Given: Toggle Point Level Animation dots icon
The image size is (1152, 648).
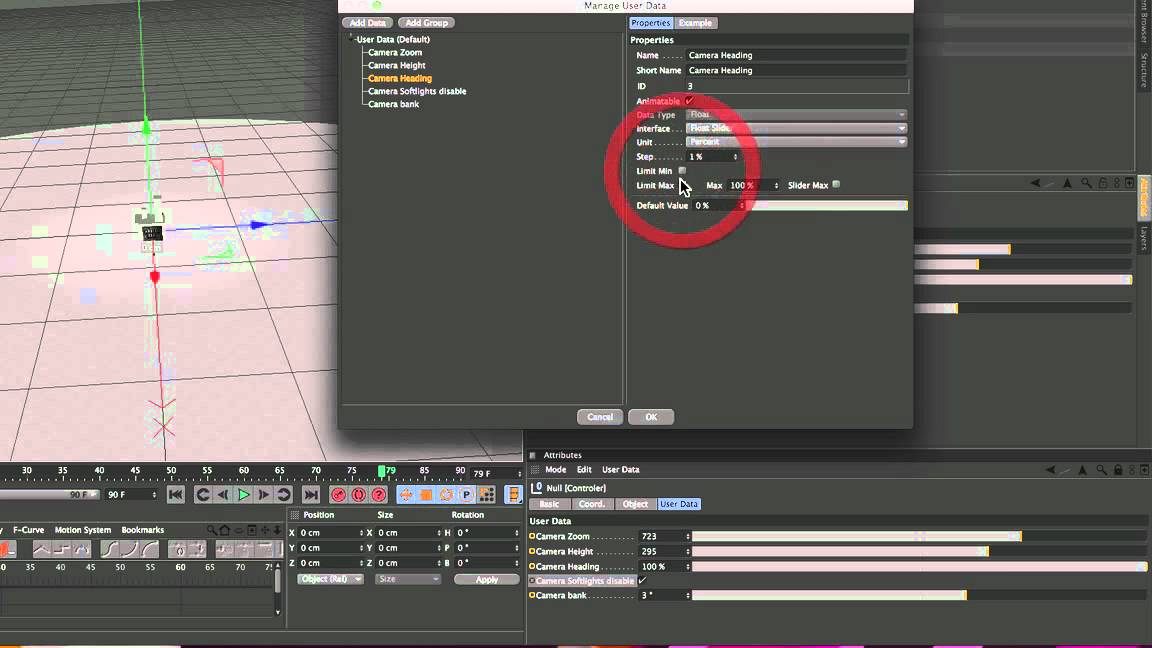Looking at the screenshot, I should 486,495.
